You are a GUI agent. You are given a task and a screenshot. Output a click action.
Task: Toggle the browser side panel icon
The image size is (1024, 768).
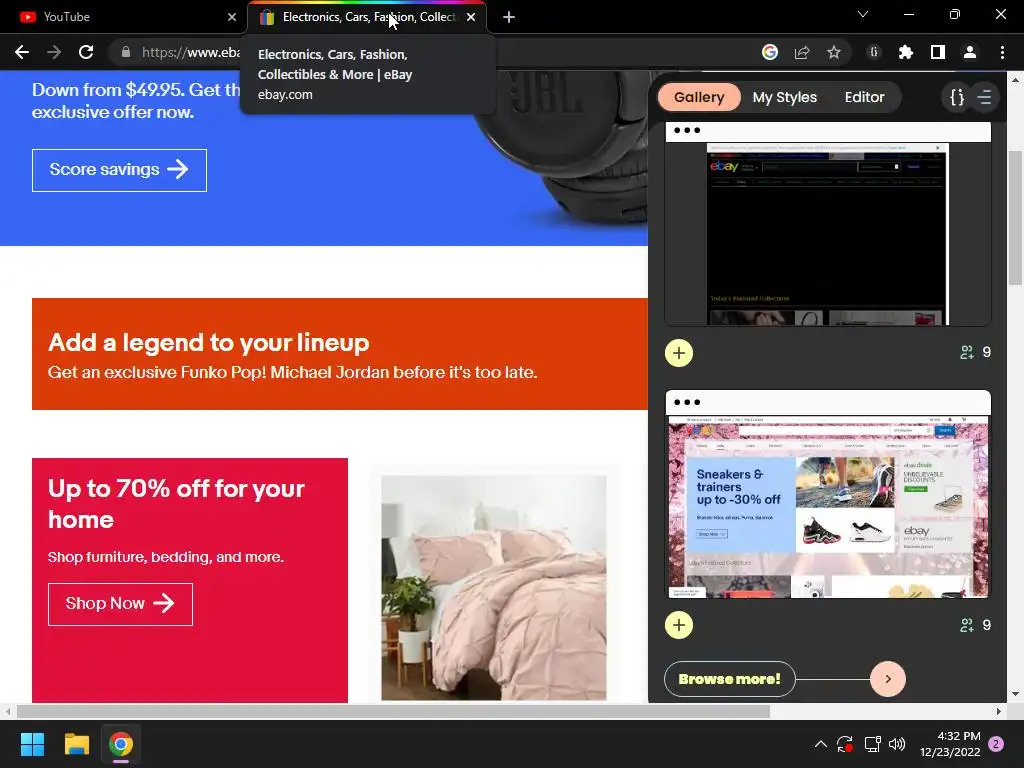pos(938,52)
